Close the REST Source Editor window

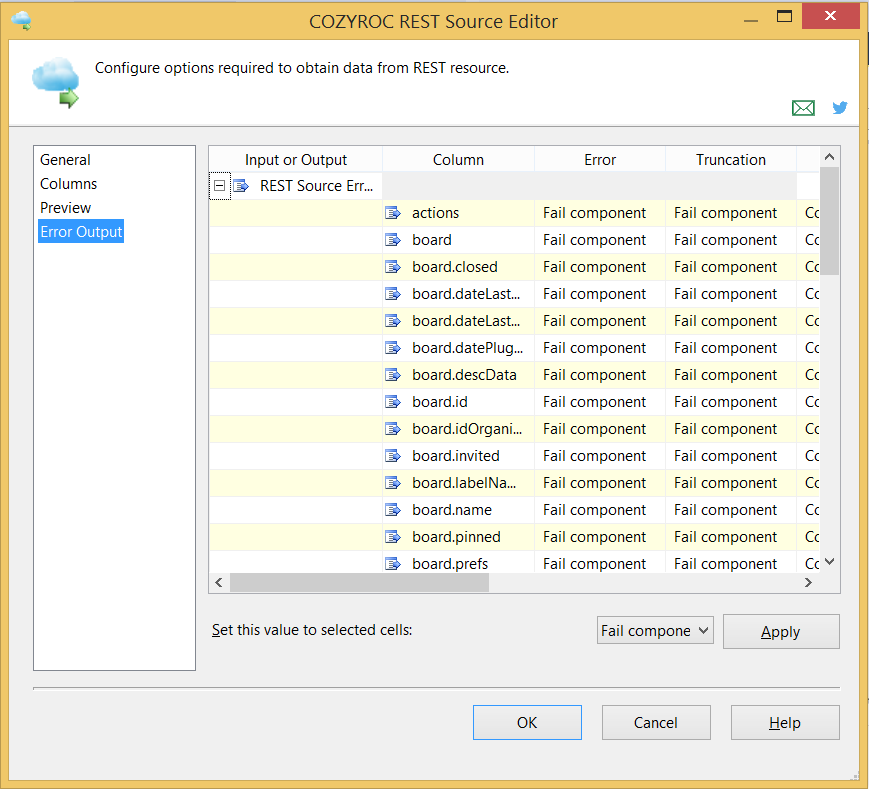tap(830, 16)
